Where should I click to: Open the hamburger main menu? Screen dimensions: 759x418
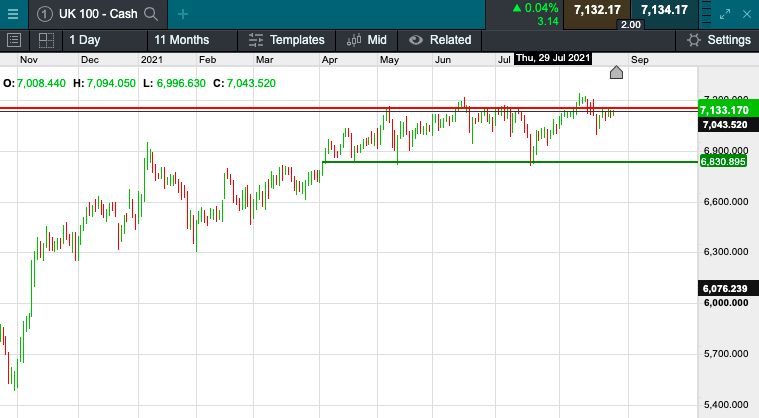pyautogui.click(x=13, y=14)
